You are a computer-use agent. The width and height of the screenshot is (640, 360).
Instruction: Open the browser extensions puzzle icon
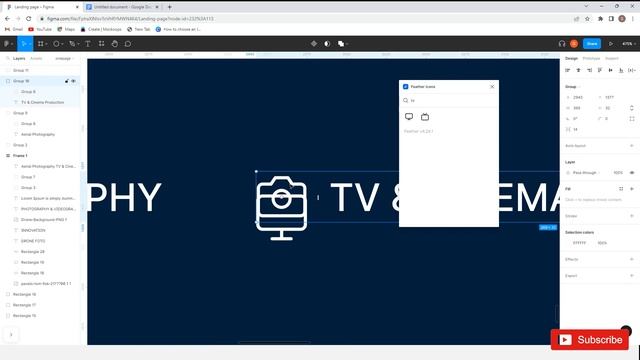pos(600,18)
